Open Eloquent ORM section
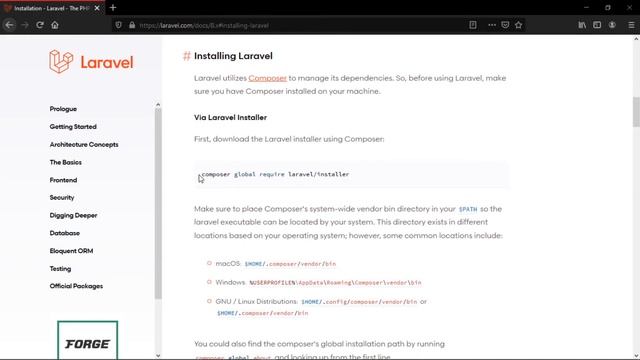This screenshot has width=640, height=360. pyautogui.click(x=71, y=251)
